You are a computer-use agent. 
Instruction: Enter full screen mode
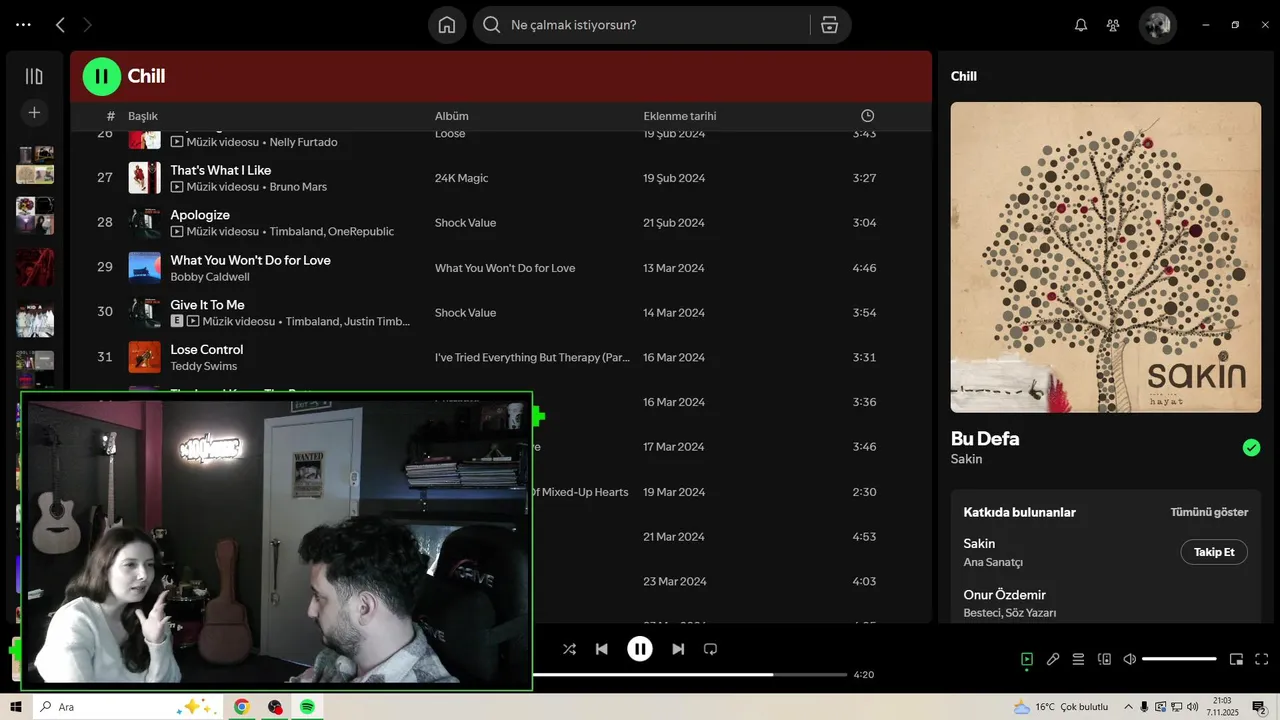[x=1261, y=659]
